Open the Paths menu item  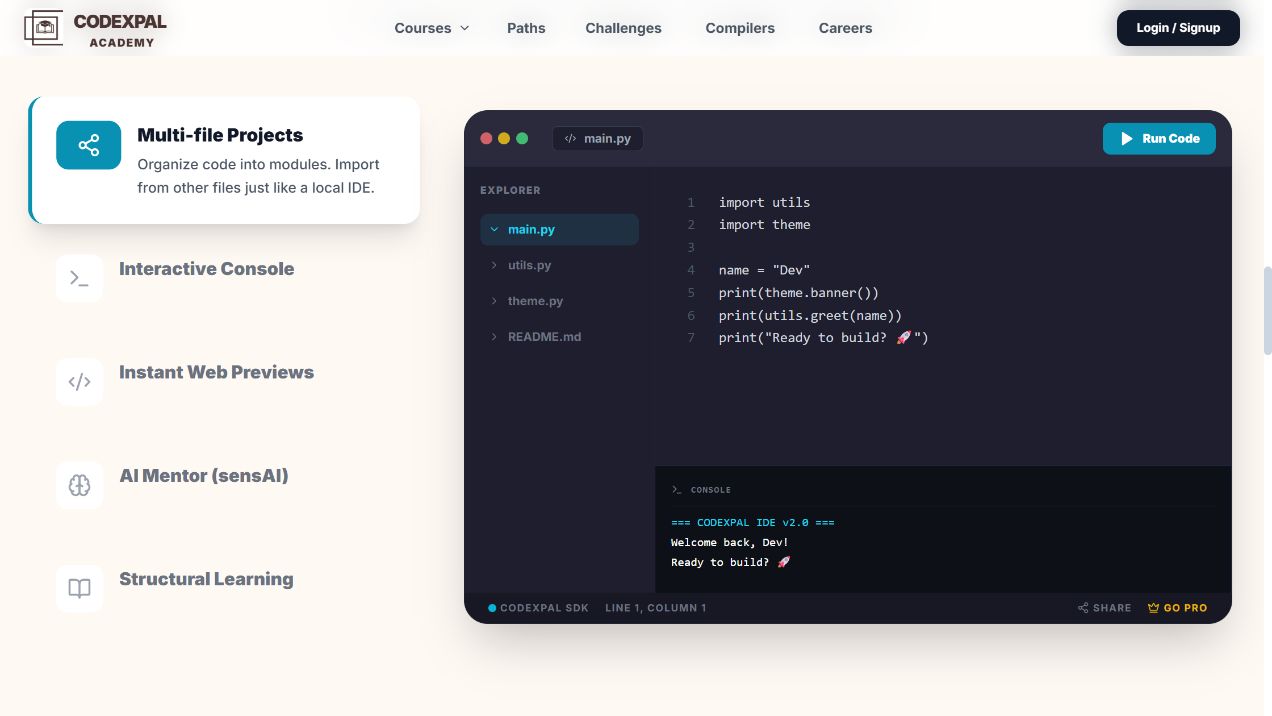click(526, 28)
